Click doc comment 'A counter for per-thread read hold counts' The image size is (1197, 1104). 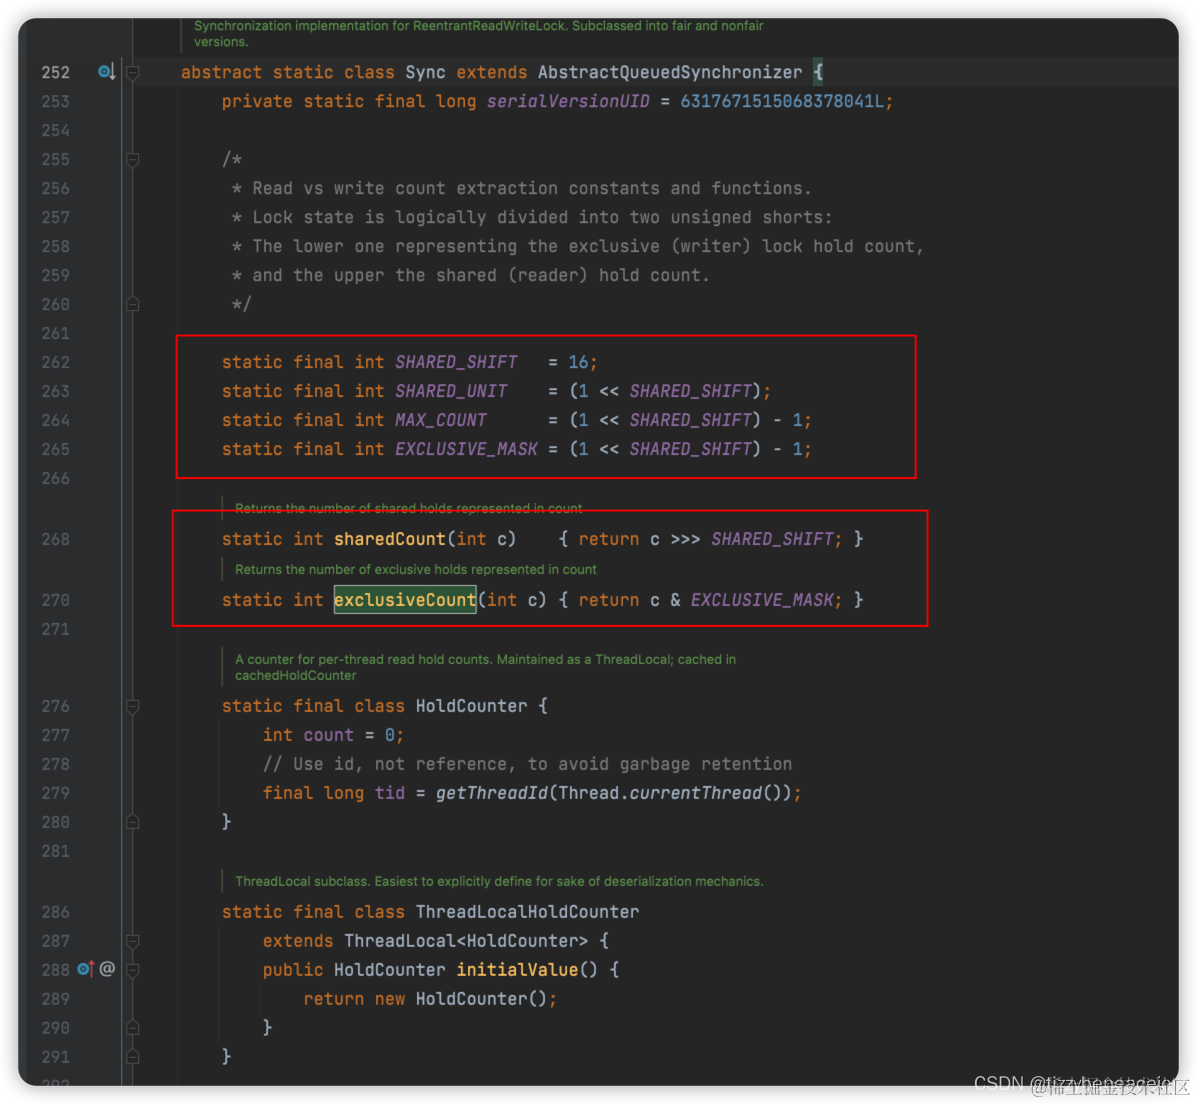485,667
